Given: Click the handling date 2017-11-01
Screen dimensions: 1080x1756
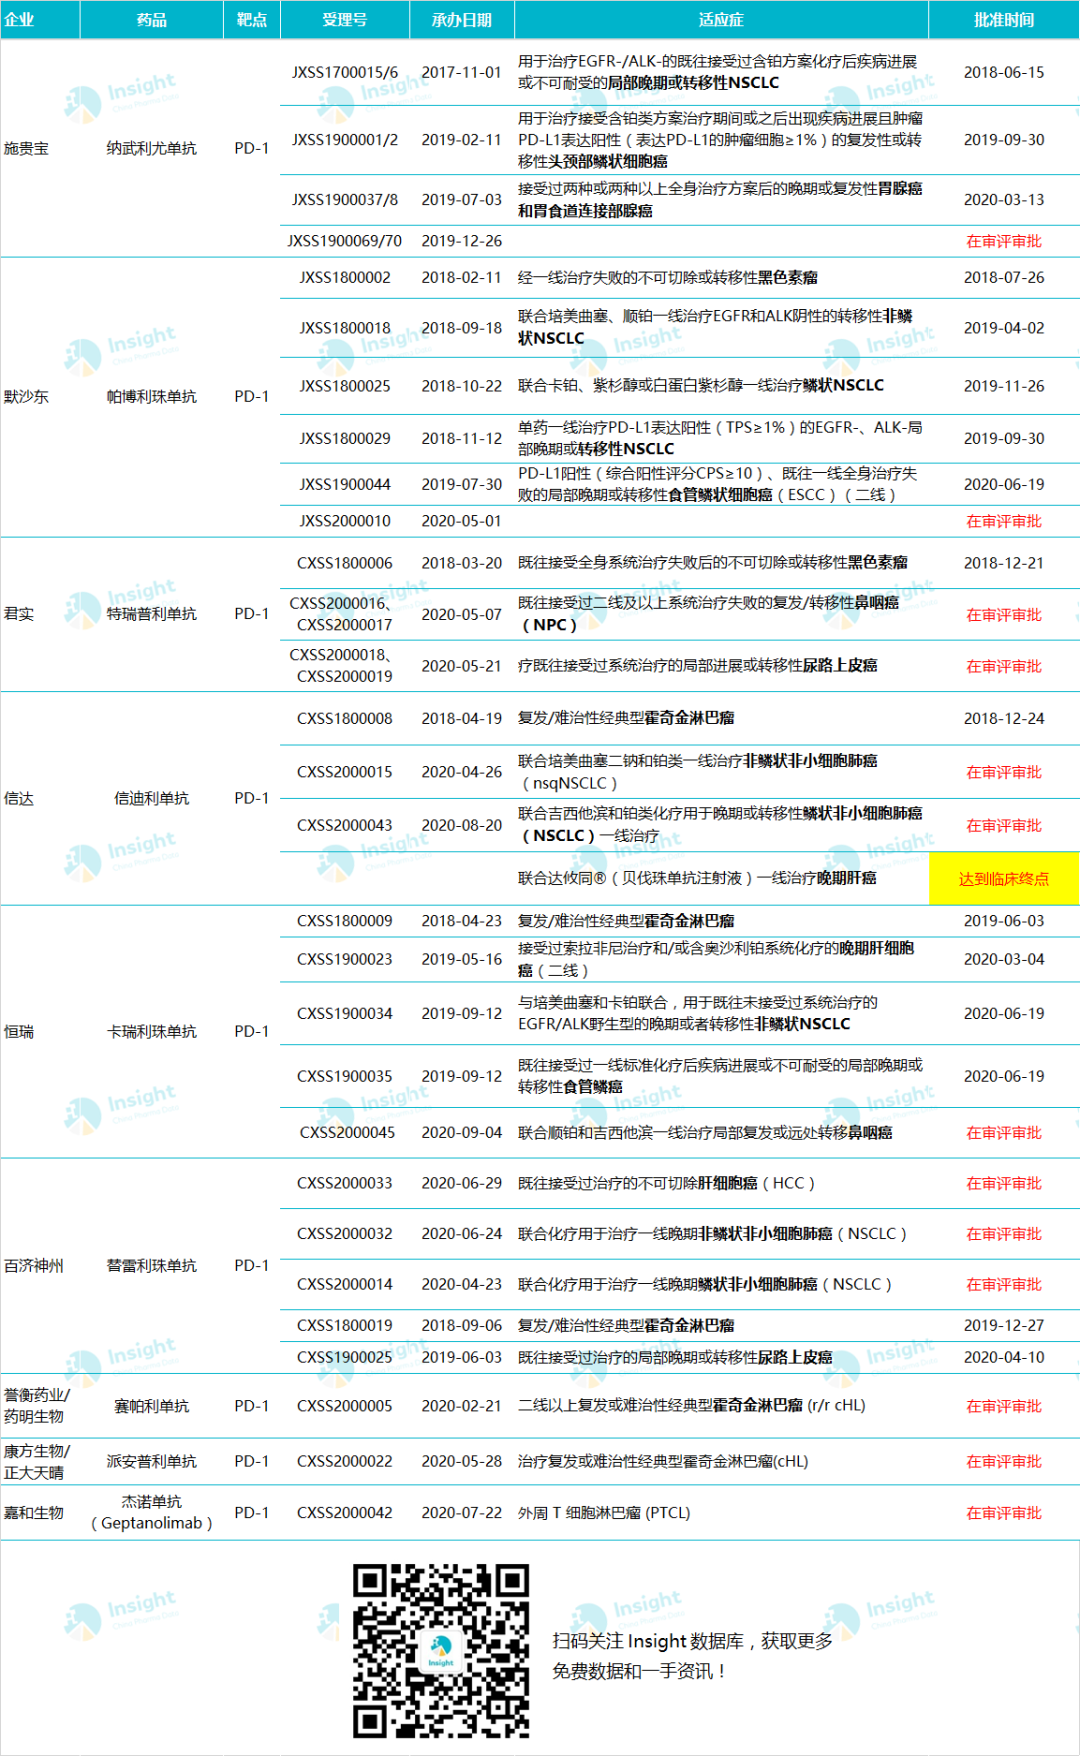Looking at the screenshot, I should coord(462,72).
